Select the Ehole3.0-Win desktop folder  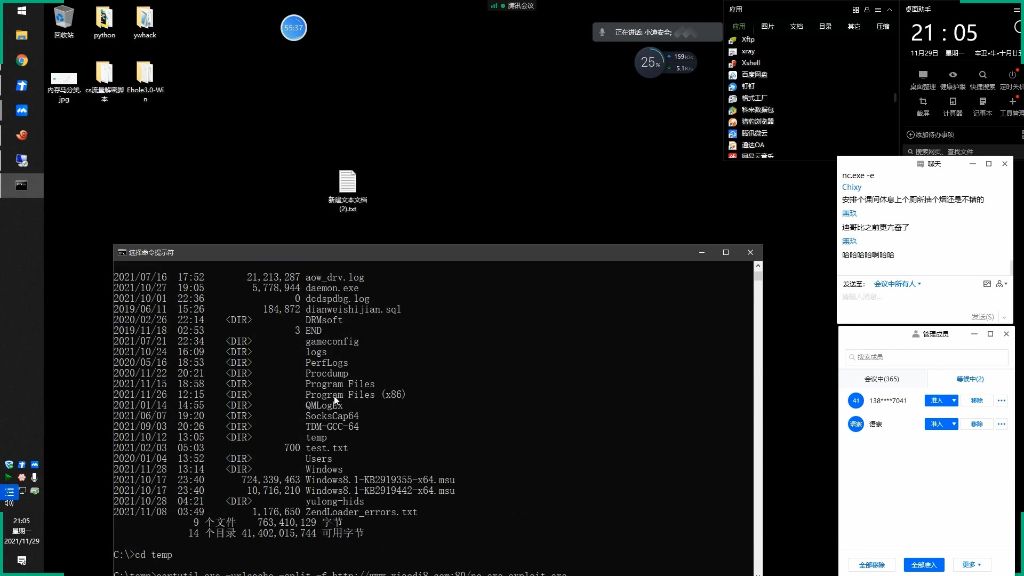144,81
